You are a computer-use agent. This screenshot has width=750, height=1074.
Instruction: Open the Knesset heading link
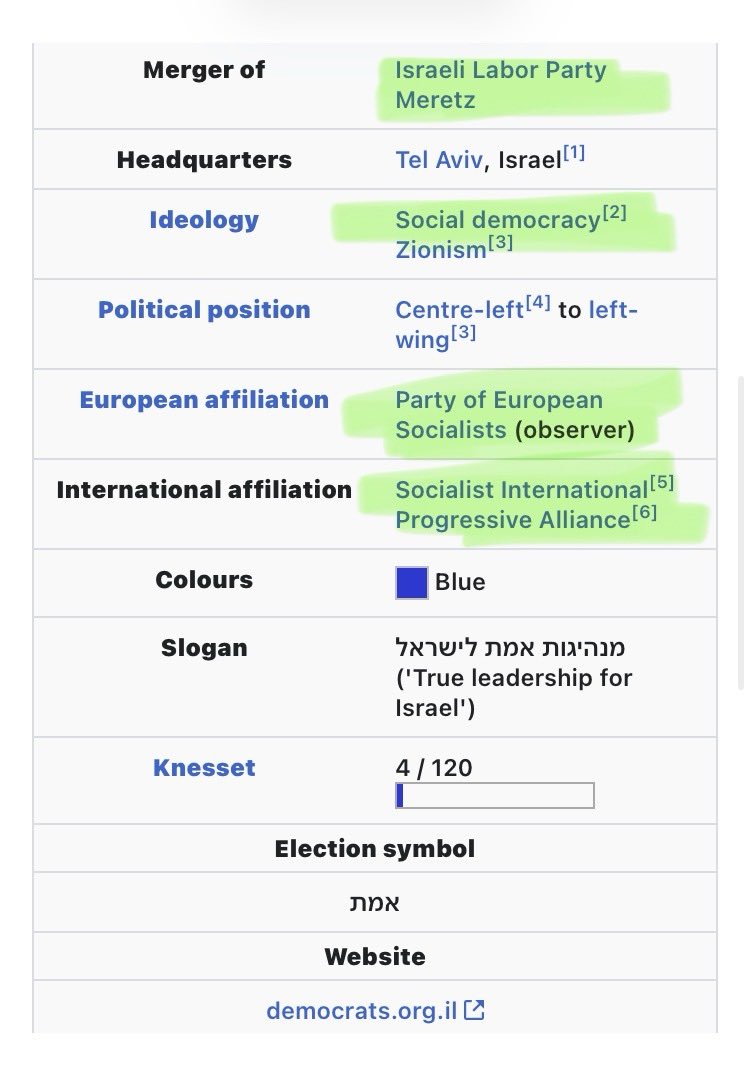click(x=204, y=768)
